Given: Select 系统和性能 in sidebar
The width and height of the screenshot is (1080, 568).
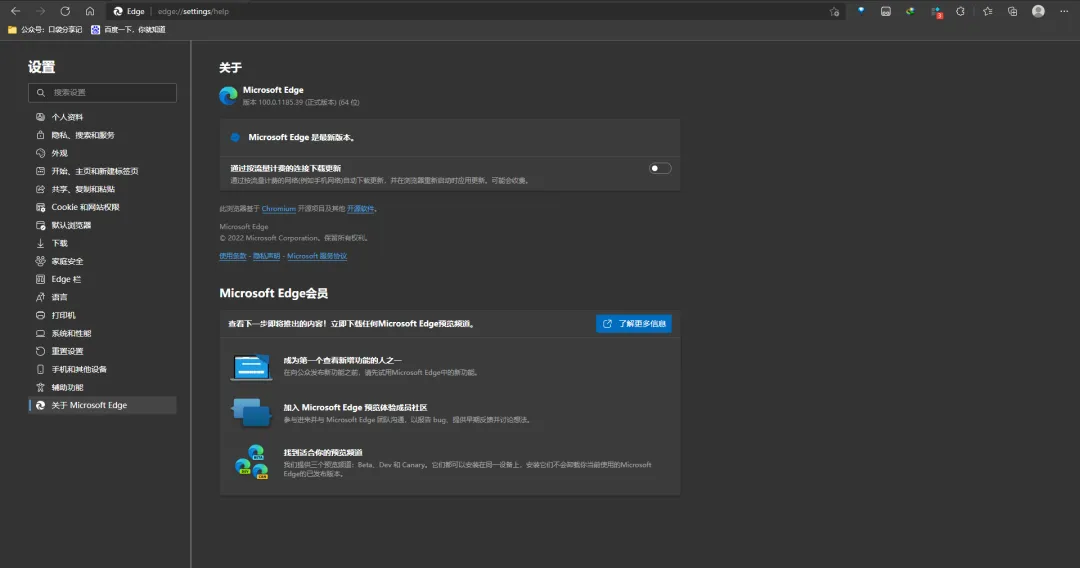Looking at the screenshot, I should 102,333.
